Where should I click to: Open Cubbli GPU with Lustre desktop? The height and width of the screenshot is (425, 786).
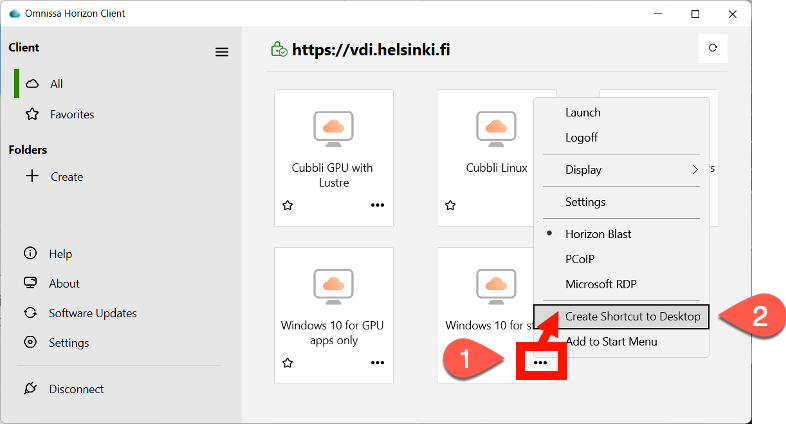(x=334, y=158)
